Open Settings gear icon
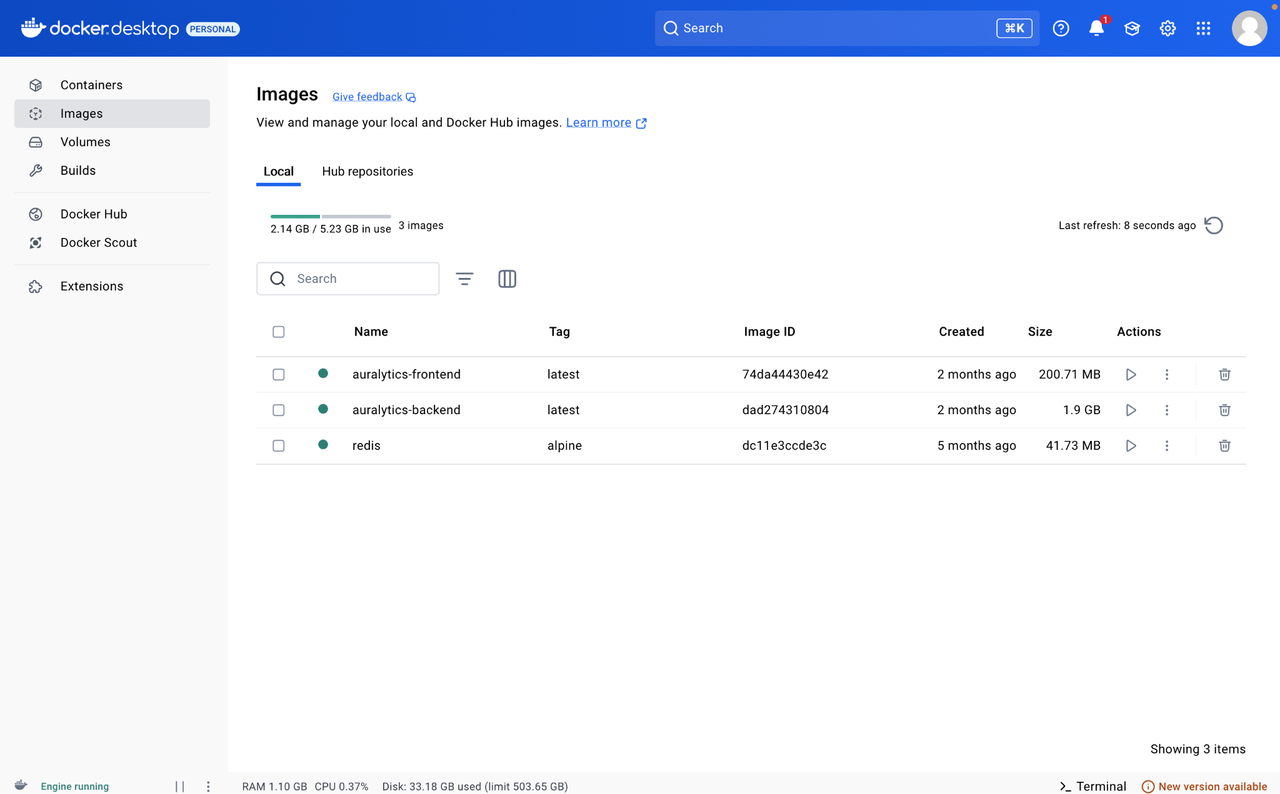The image size is (1280, 794). click(1168, 28)
